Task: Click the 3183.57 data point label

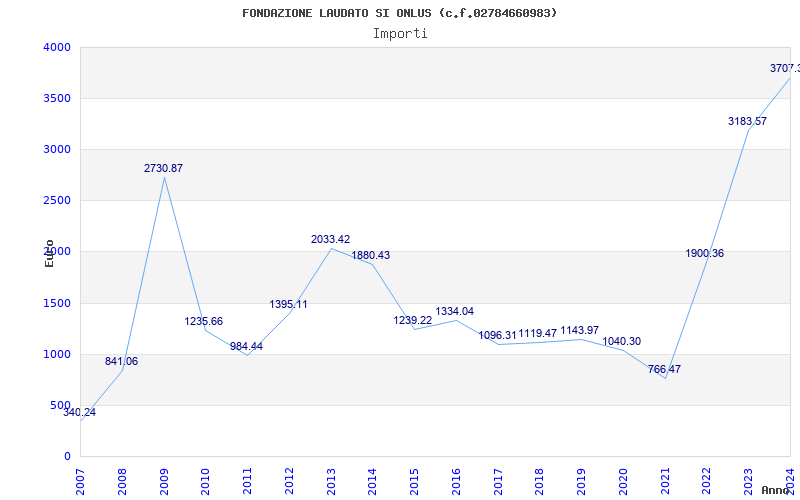Action: pos(747,121)
